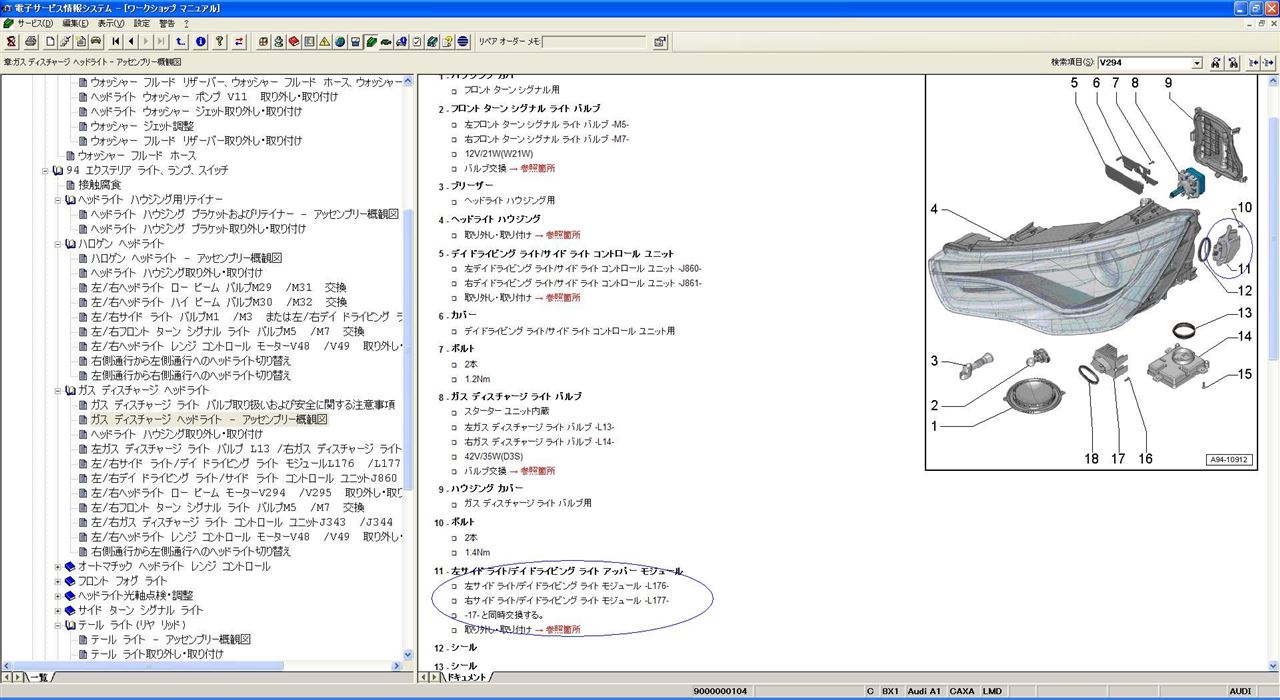Collapse the 94 エクステリア ライト、ランプ、スイッチ node

coord(45,171)
